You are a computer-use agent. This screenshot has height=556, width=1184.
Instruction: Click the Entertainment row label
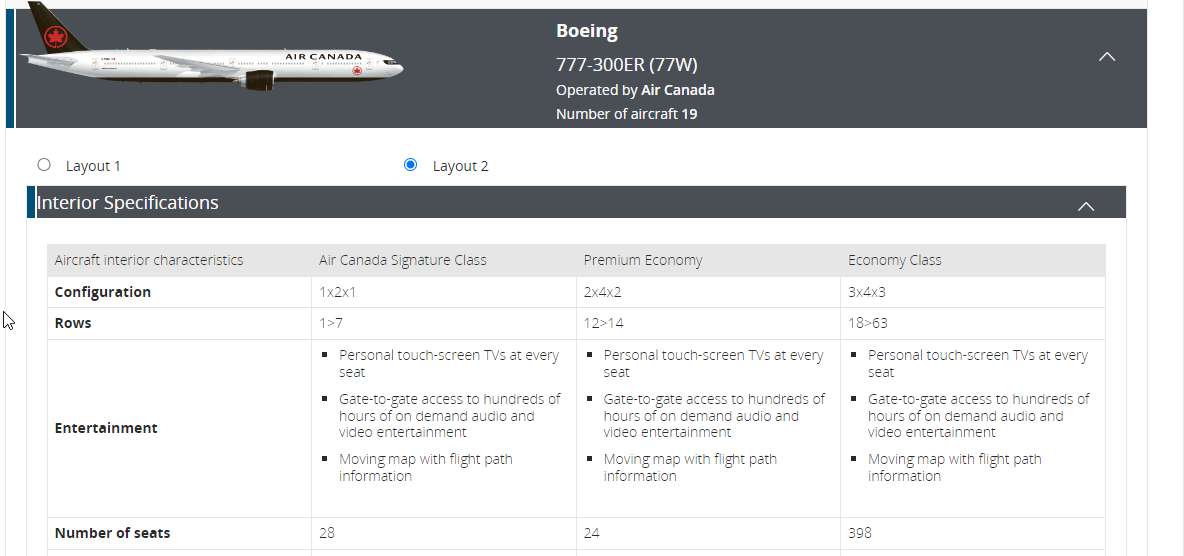point(106,428)
